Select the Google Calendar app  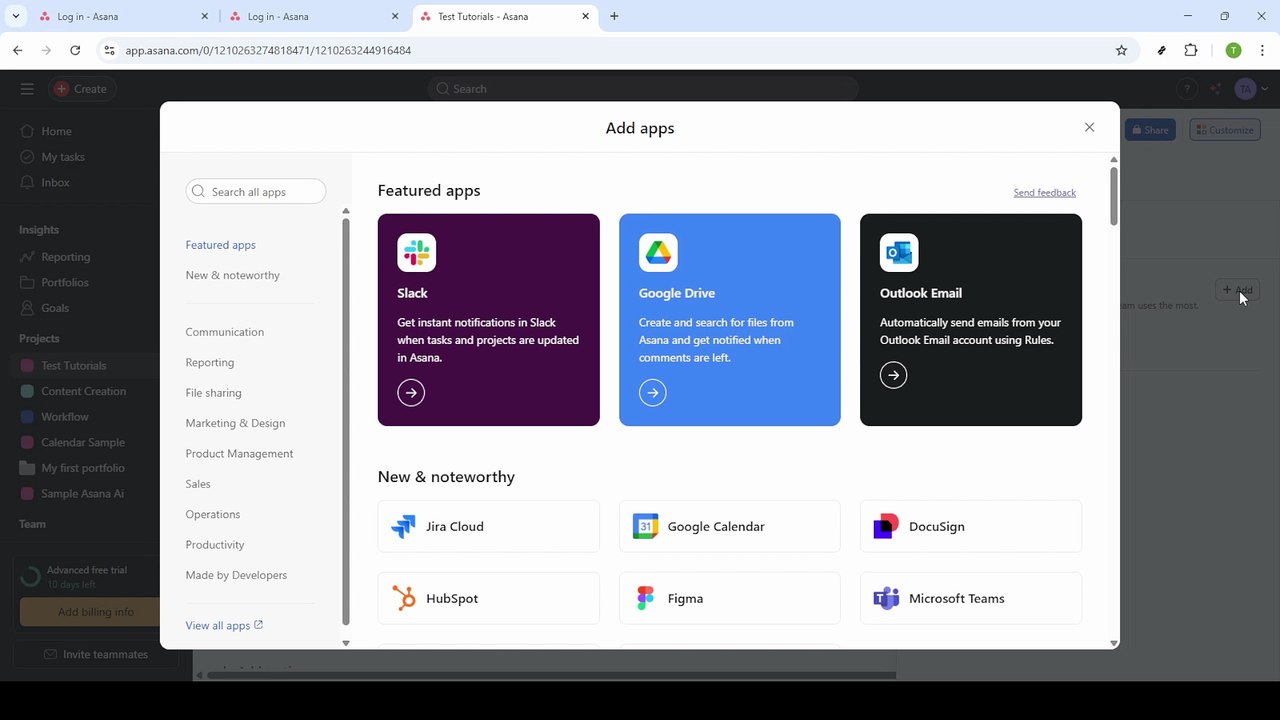point(730,526)
